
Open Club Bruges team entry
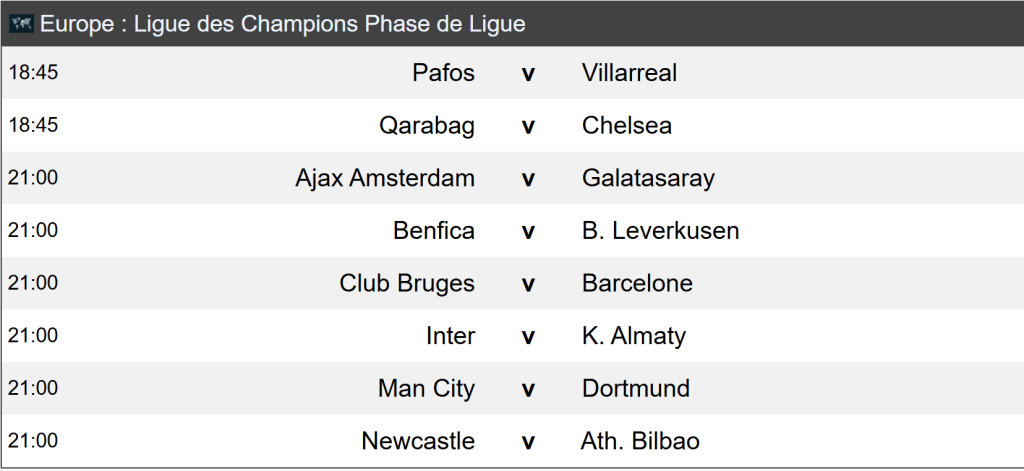click(407, 283)
